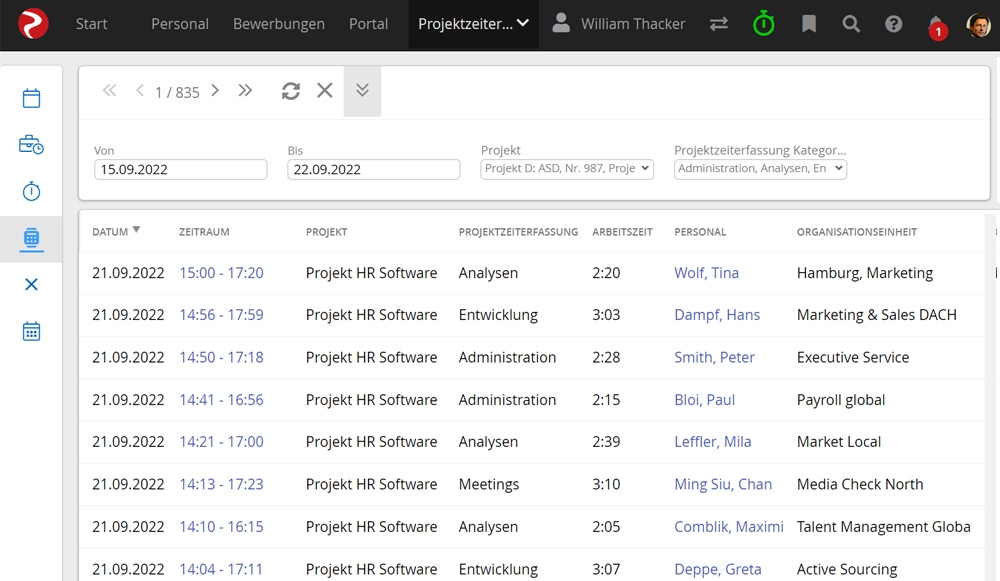Open the briefcase clock sidebar icon
1000x581 pixels.
31,145
